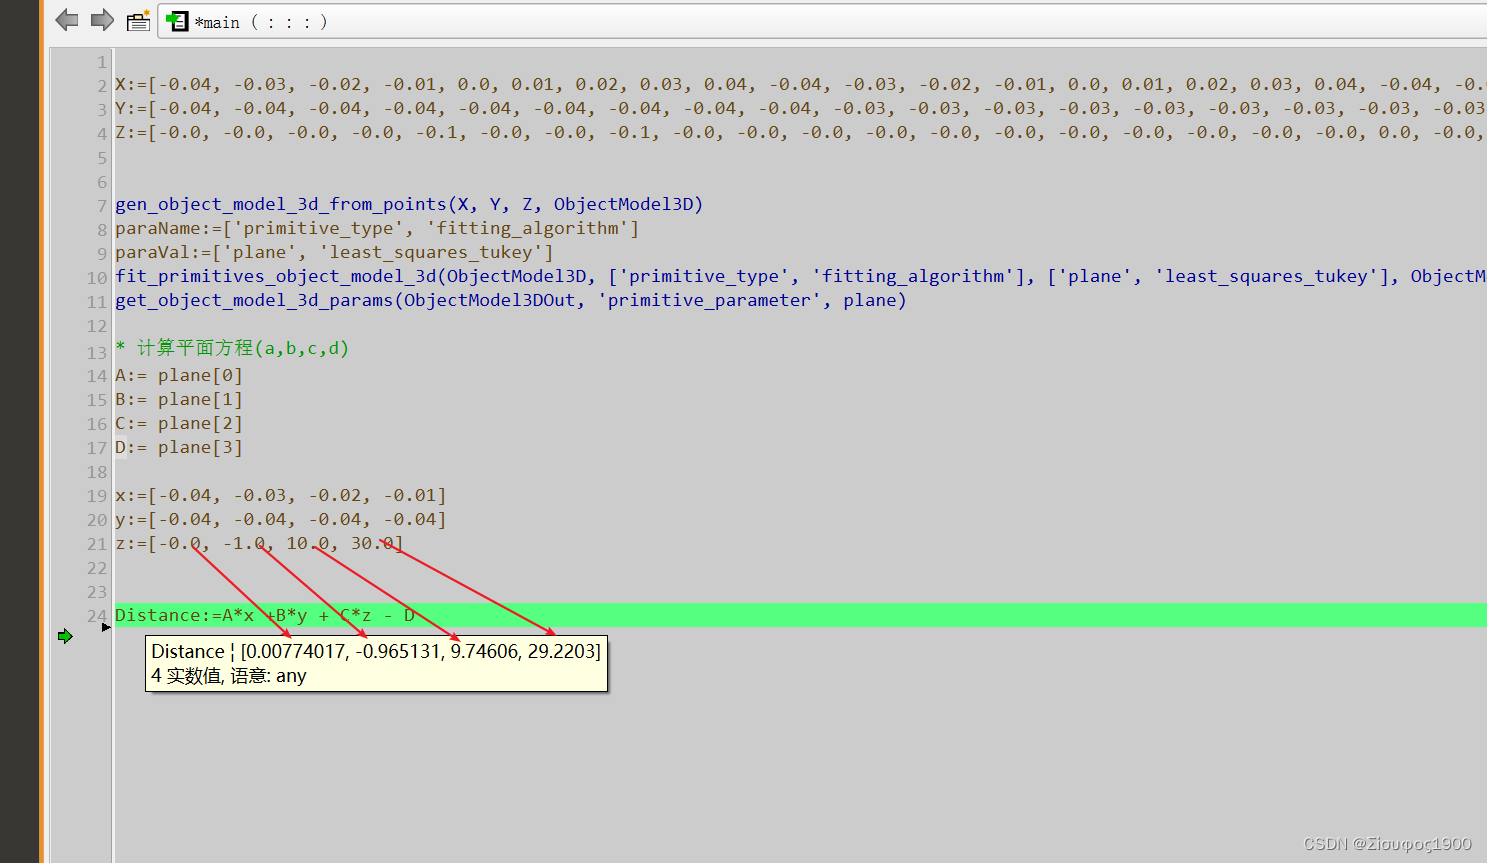This screenshot has height=863, width=1487.
Task: Select the D:= plane[3] line
Action: (179, 448)
